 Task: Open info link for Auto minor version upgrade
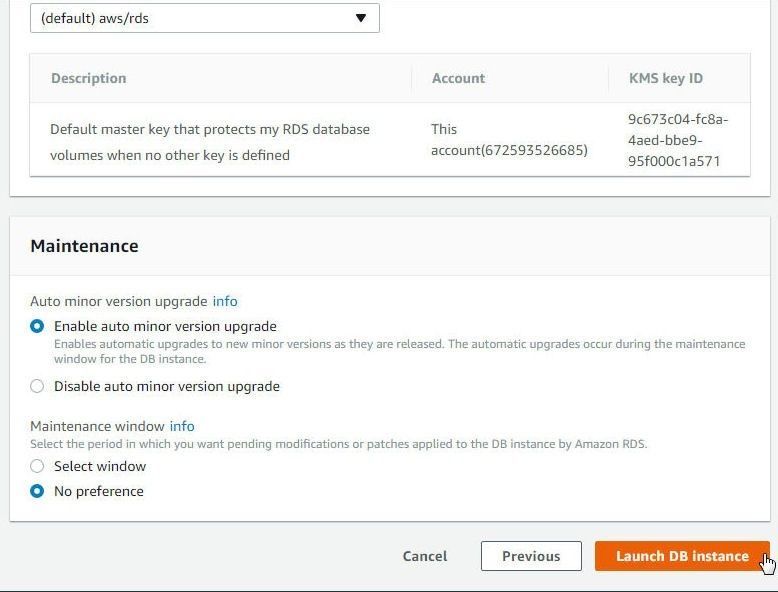click(225, 301)
